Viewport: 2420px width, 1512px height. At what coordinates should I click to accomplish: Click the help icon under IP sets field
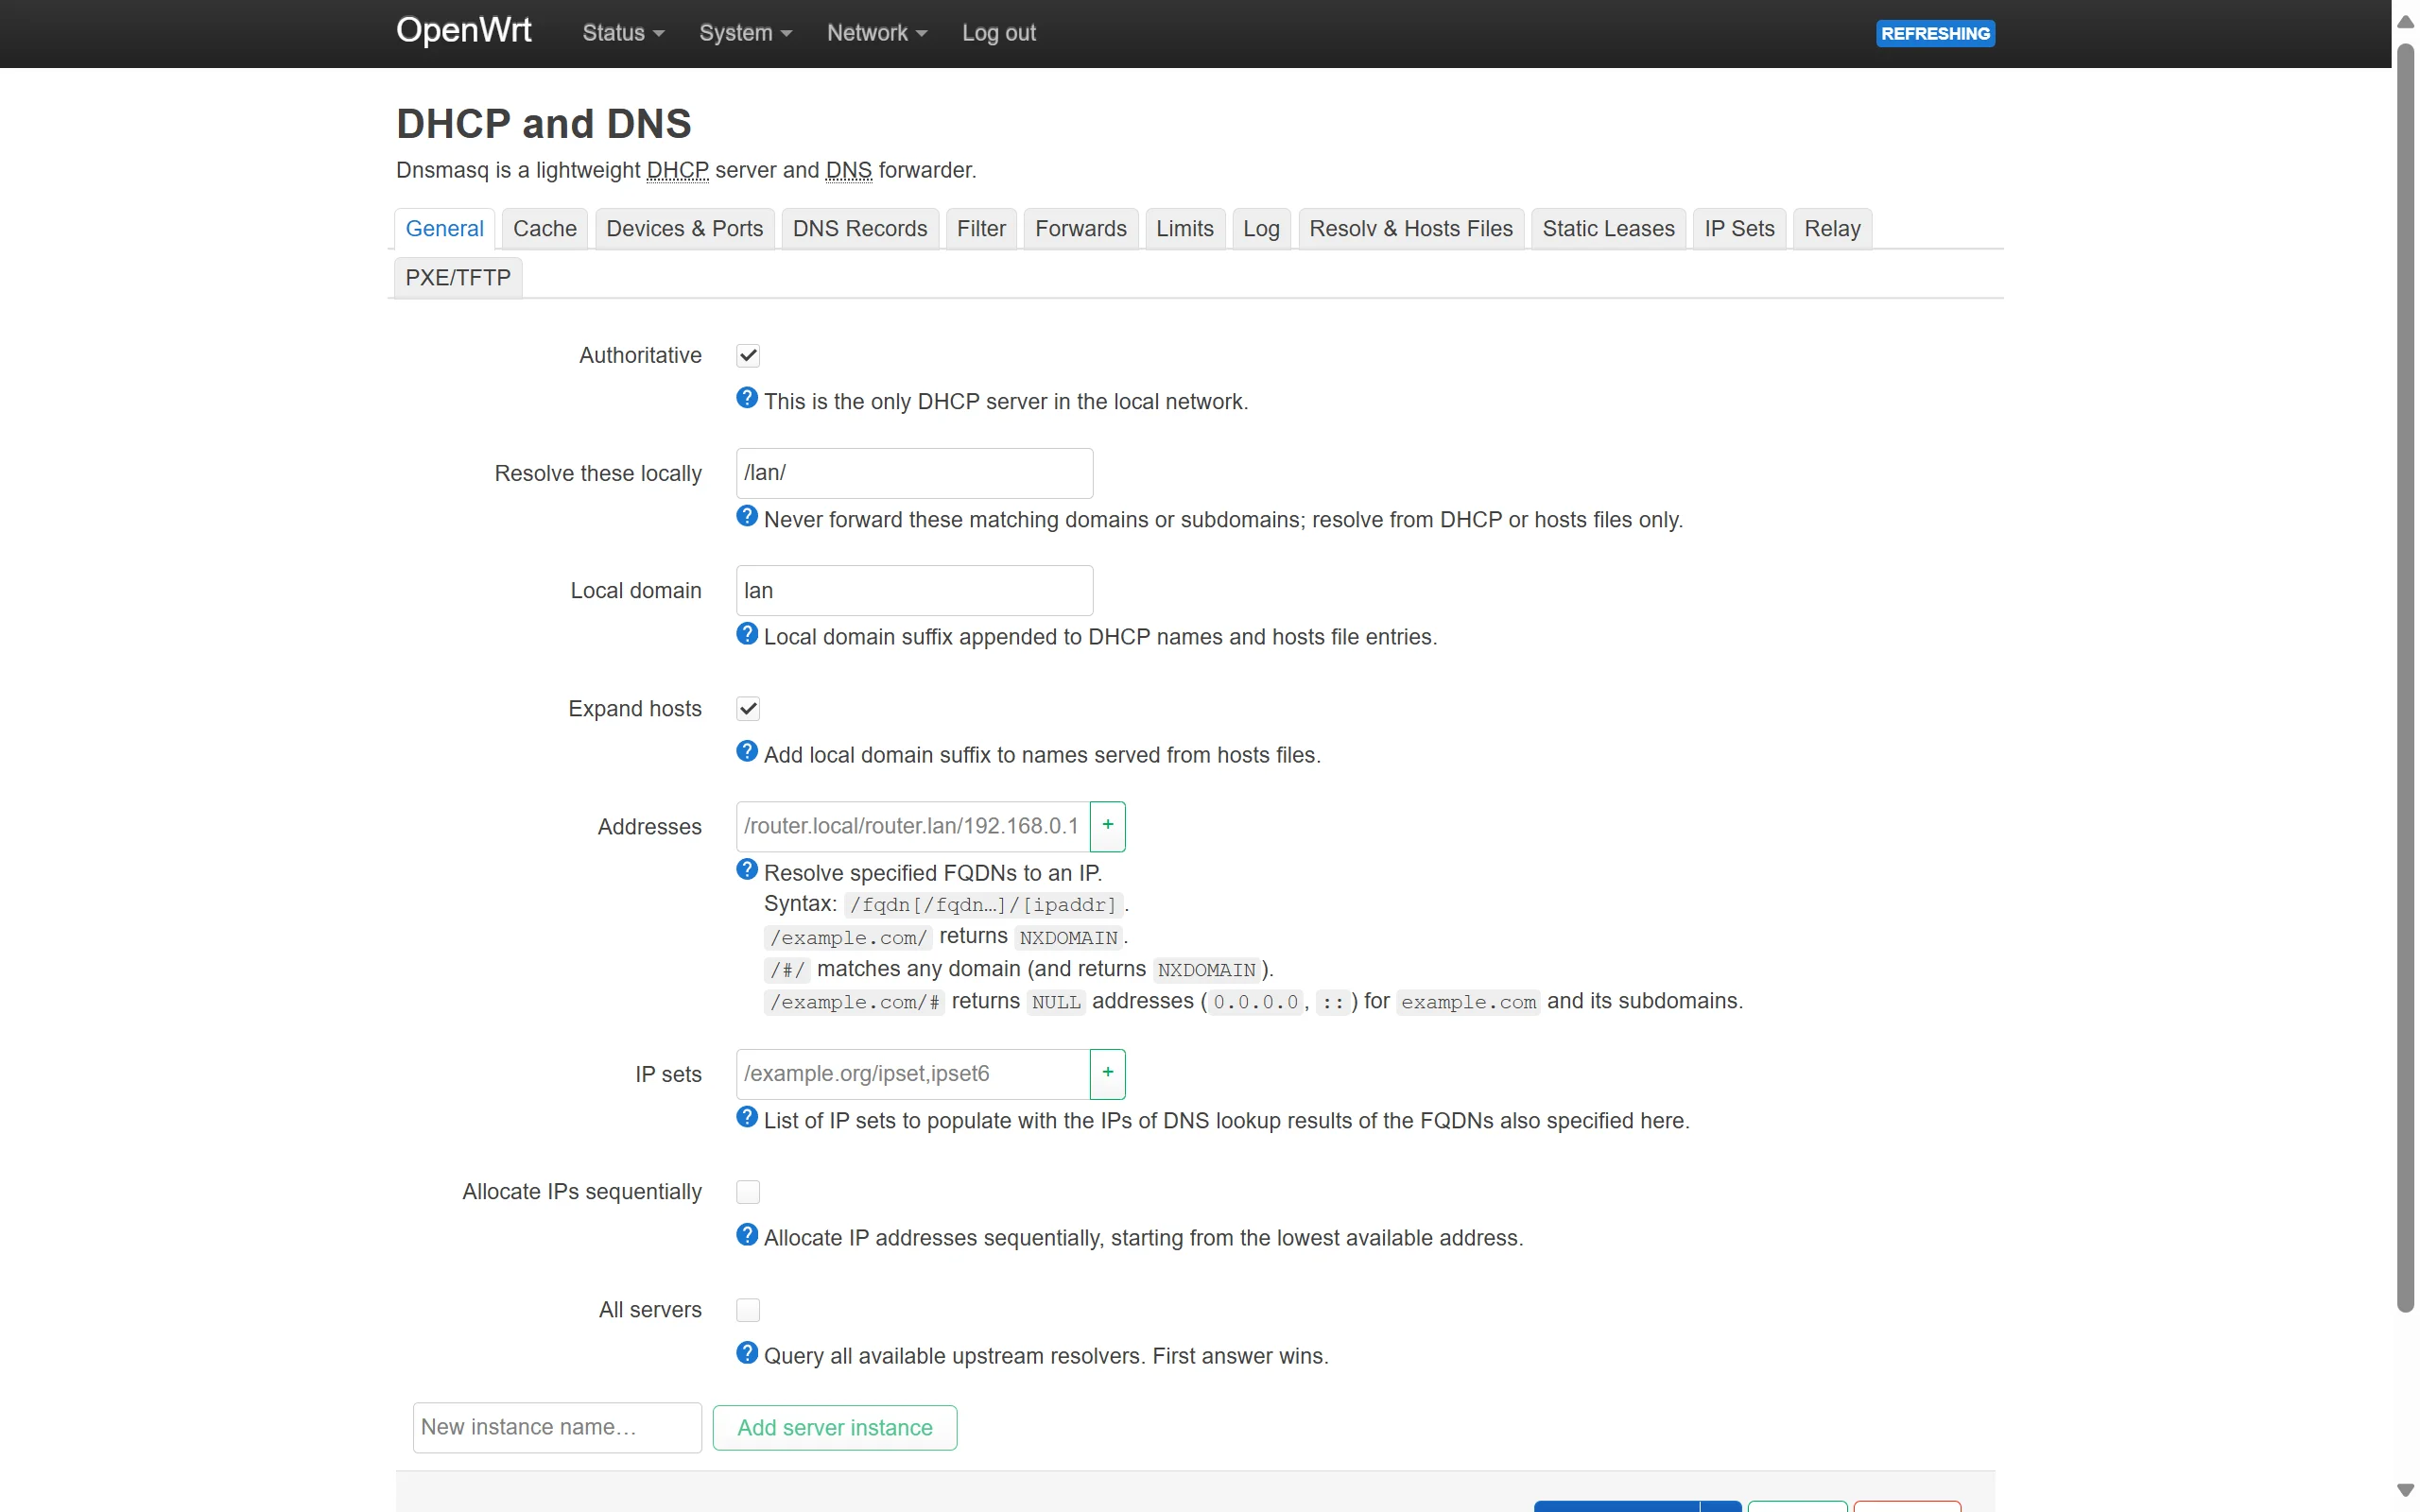(747, 1117)
